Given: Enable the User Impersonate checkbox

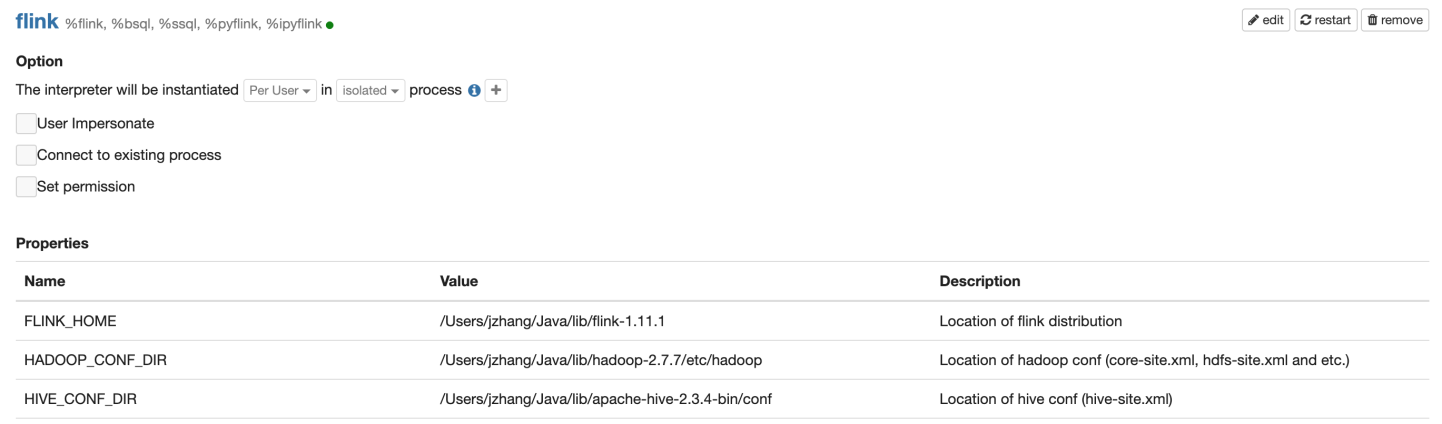Looking at the screenshot, I should coord(26,124).
